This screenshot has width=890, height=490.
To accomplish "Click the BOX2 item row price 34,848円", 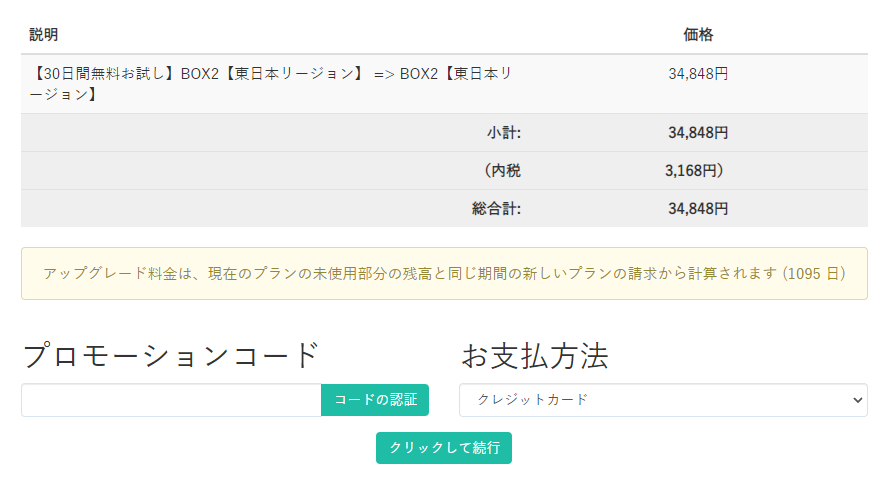I will tap(698, 73).
